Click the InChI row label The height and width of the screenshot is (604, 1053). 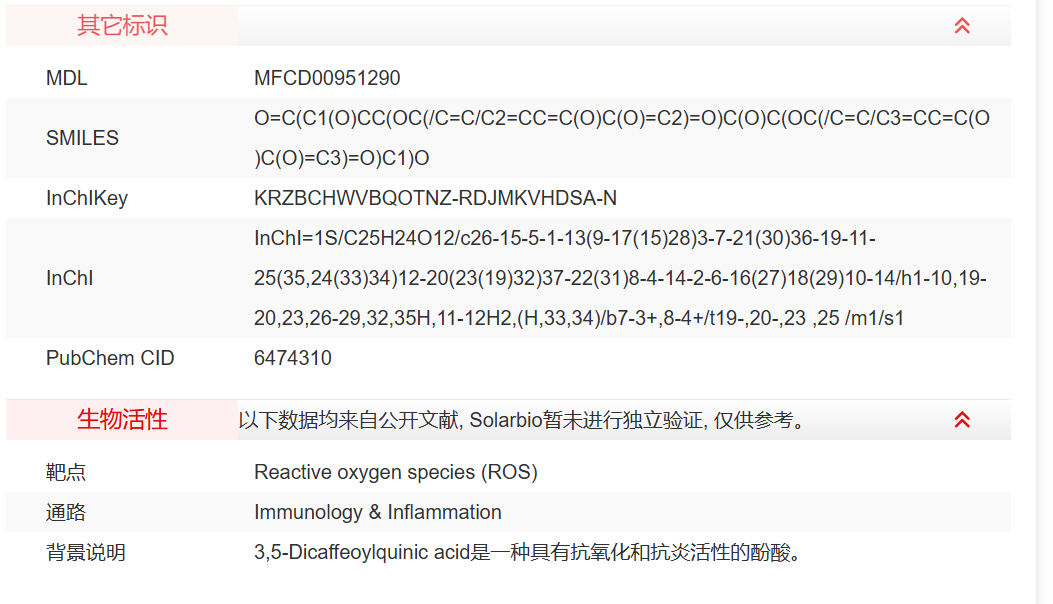[70, 278]
